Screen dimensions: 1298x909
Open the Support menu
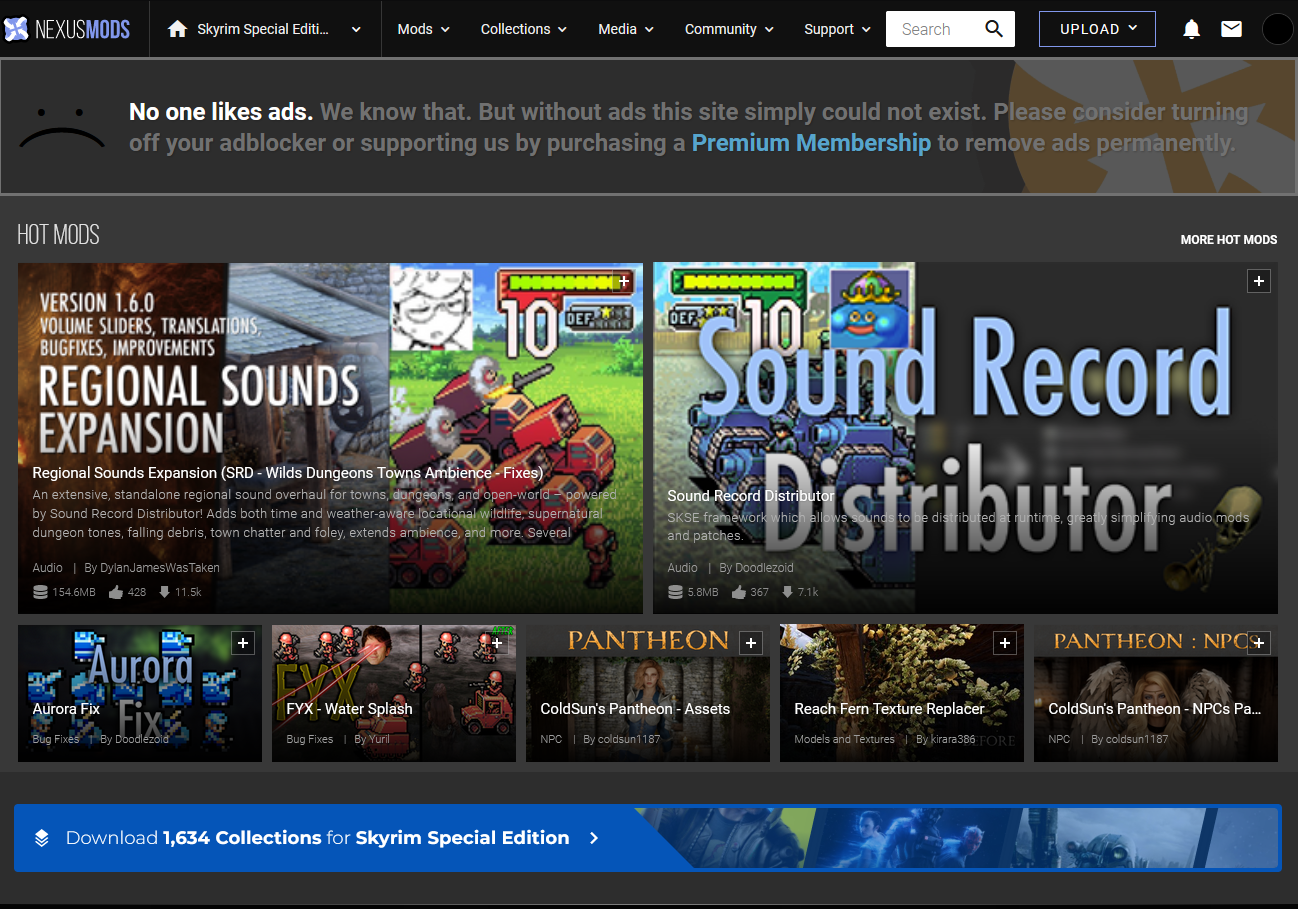(837, 29)
